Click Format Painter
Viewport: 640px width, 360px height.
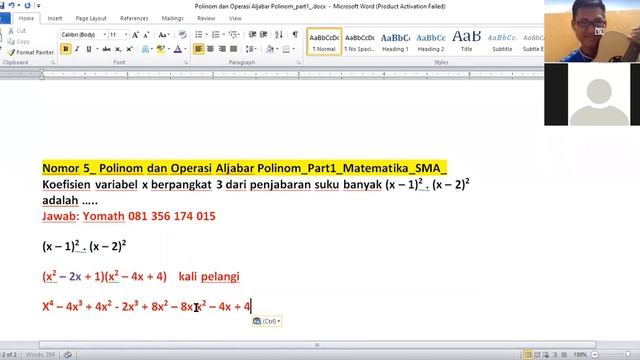[31, 52]
